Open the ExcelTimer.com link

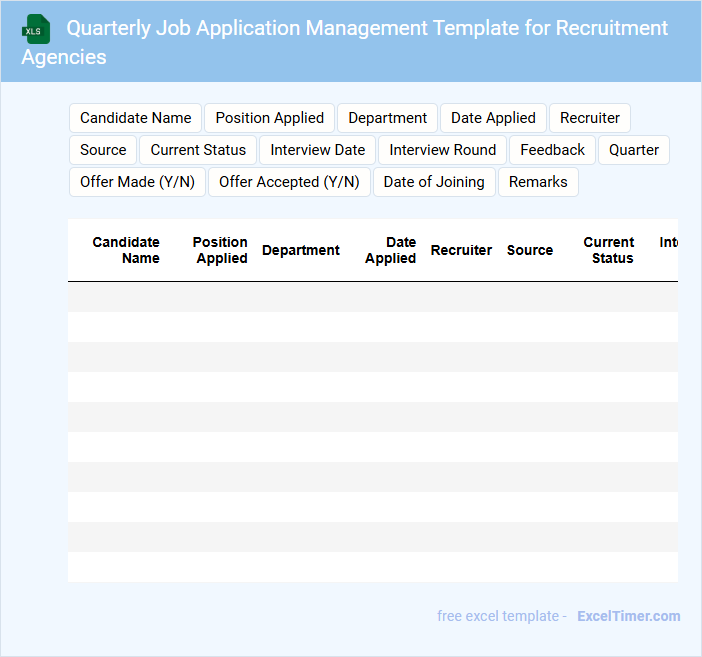coord(628,616)
